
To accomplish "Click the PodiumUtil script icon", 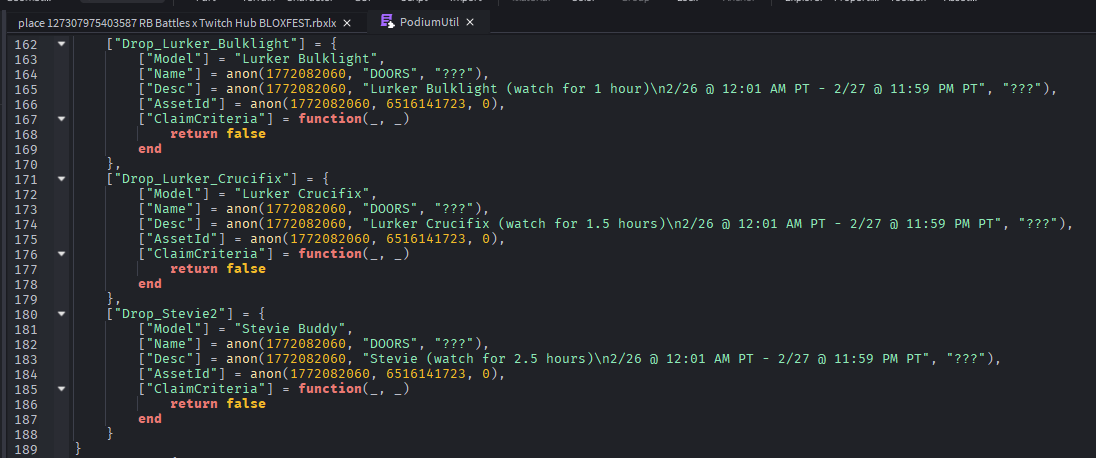I will (x=387, y=22).
